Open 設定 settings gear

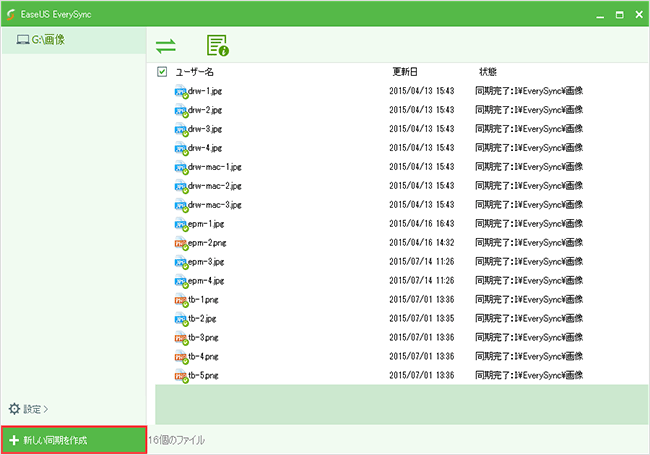15,409
